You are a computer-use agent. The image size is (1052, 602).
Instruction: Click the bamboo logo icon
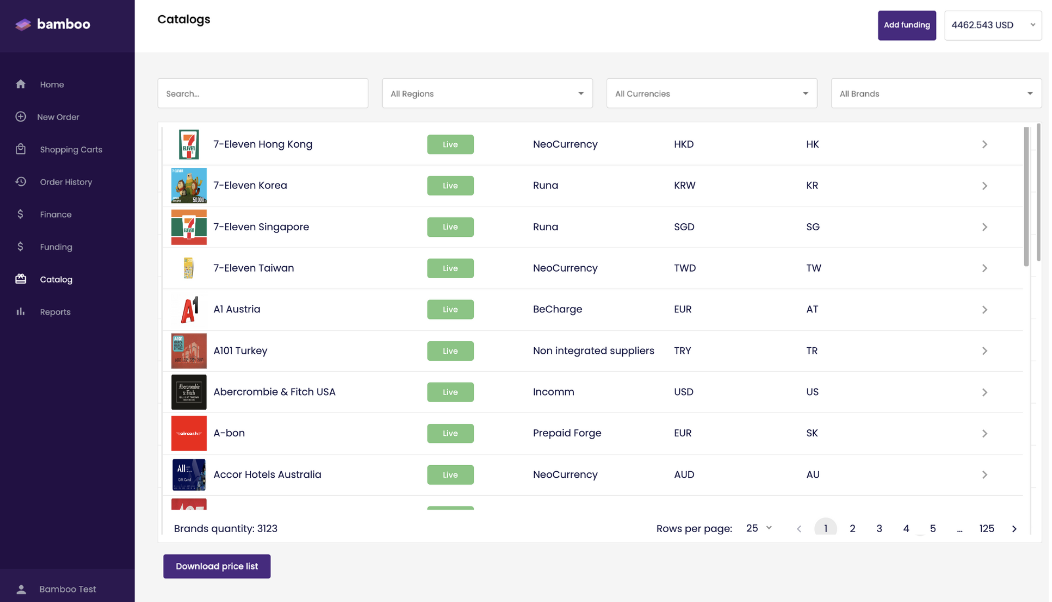click(23, 25)
